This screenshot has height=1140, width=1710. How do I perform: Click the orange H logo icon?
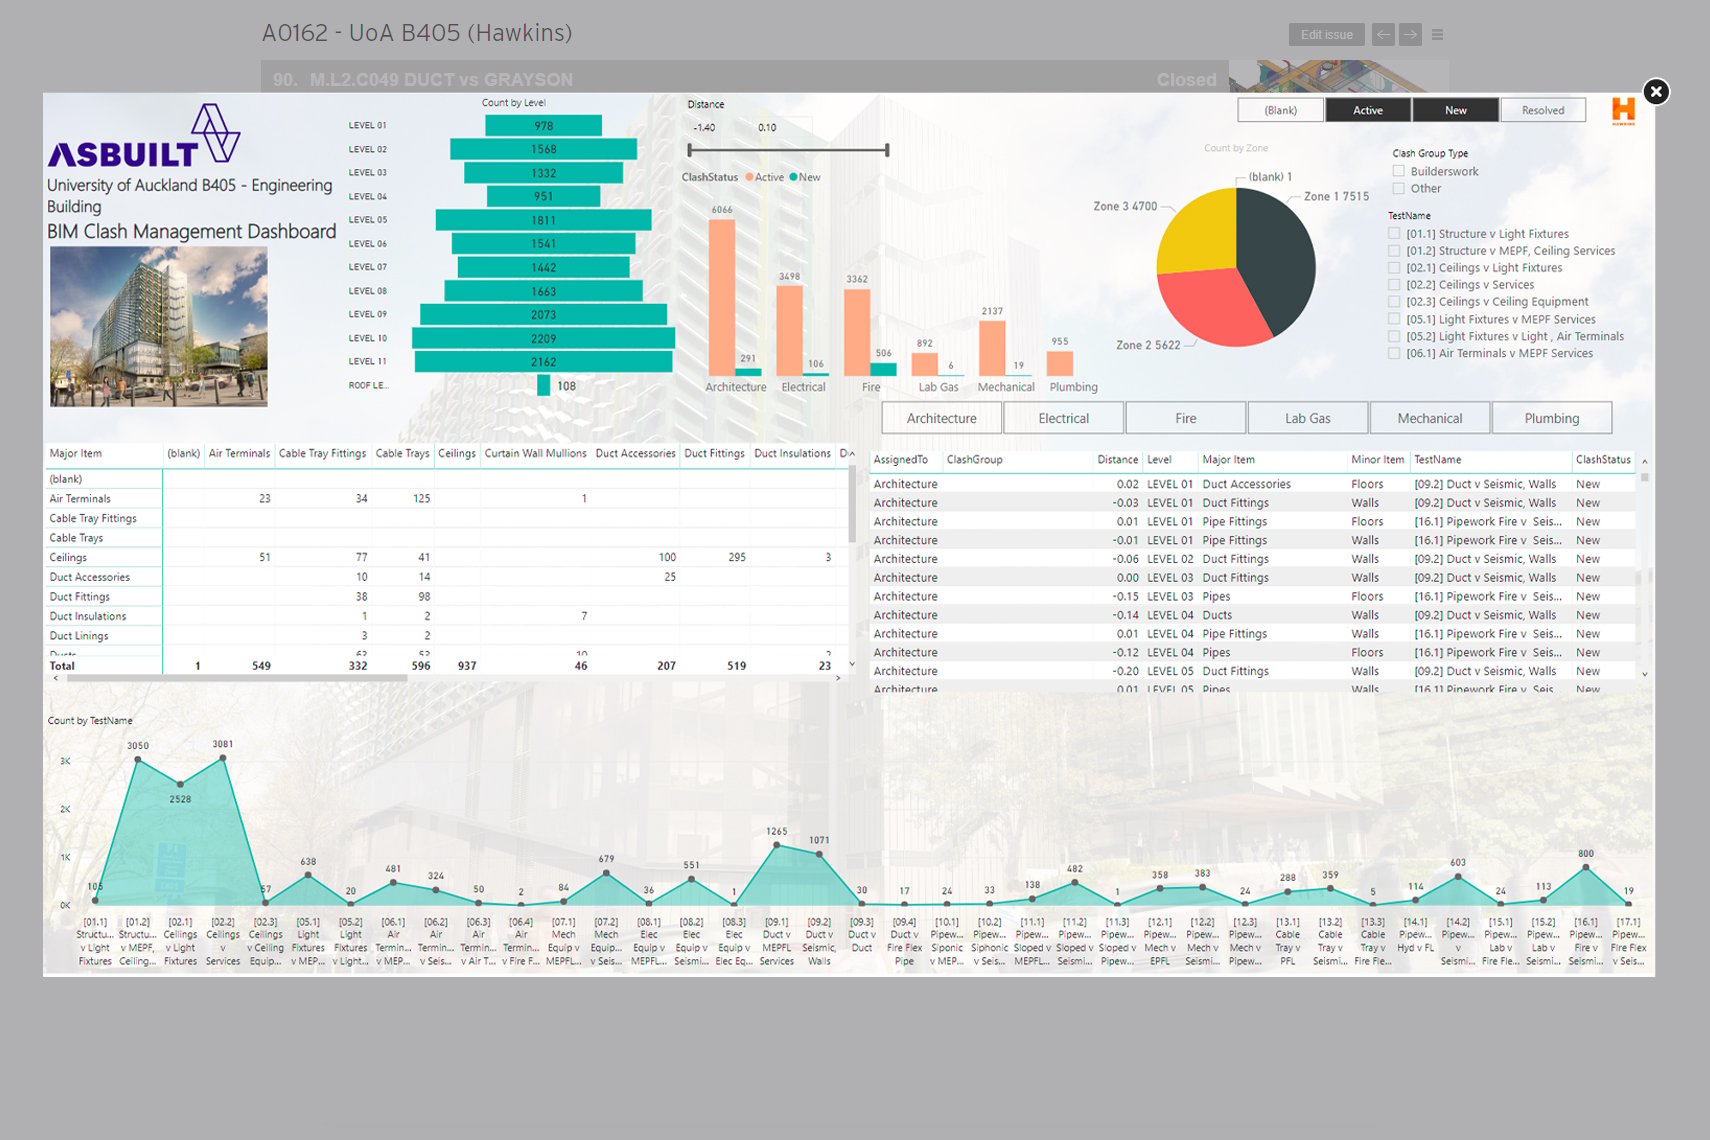pyautogui.click(x=1623, y=110)
